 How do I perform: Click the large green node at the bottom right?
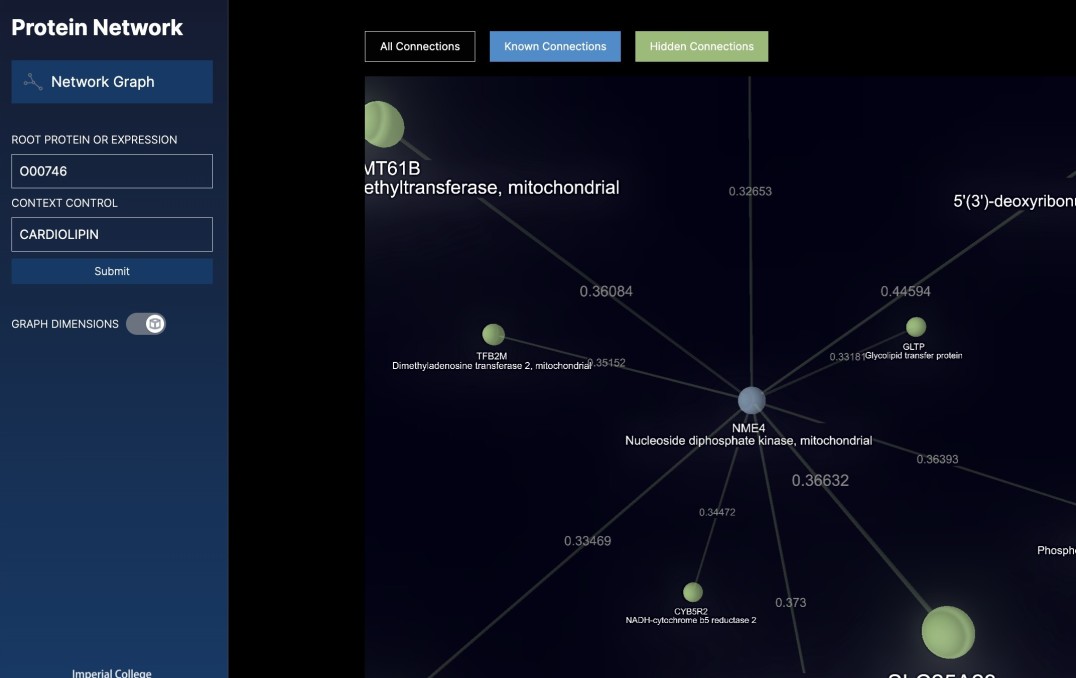[946, 632]
